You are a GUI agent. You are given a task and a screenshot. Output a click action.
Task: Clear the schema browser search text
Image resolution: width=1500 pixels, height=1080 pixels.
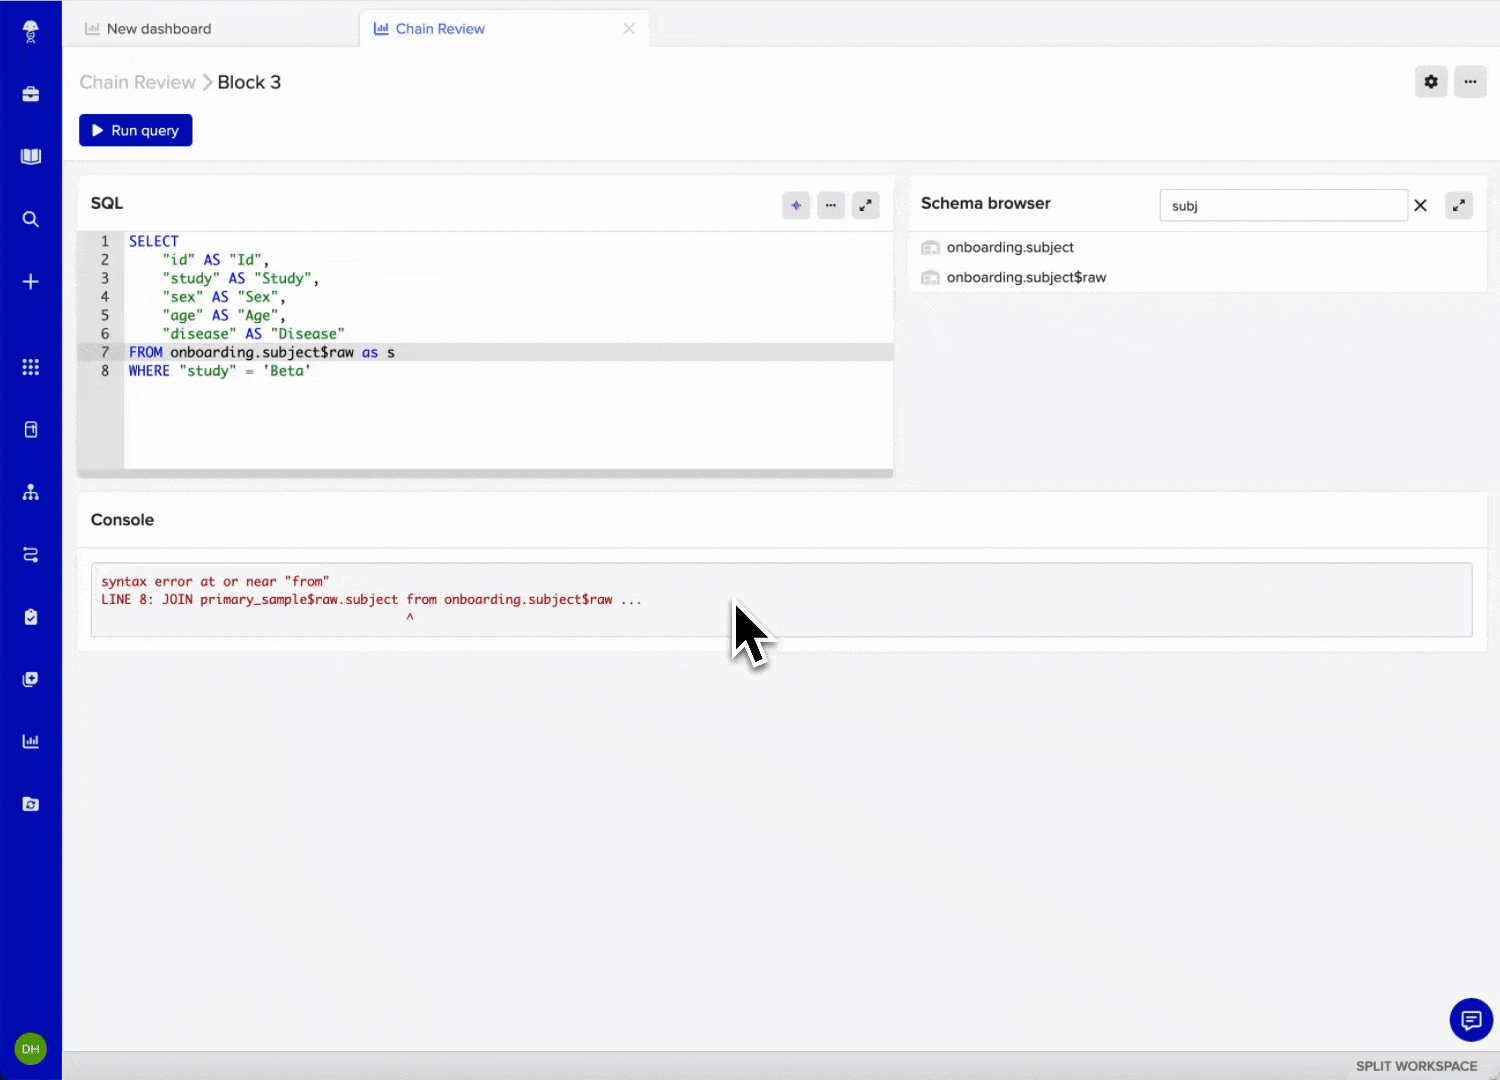click(1420, 205)
